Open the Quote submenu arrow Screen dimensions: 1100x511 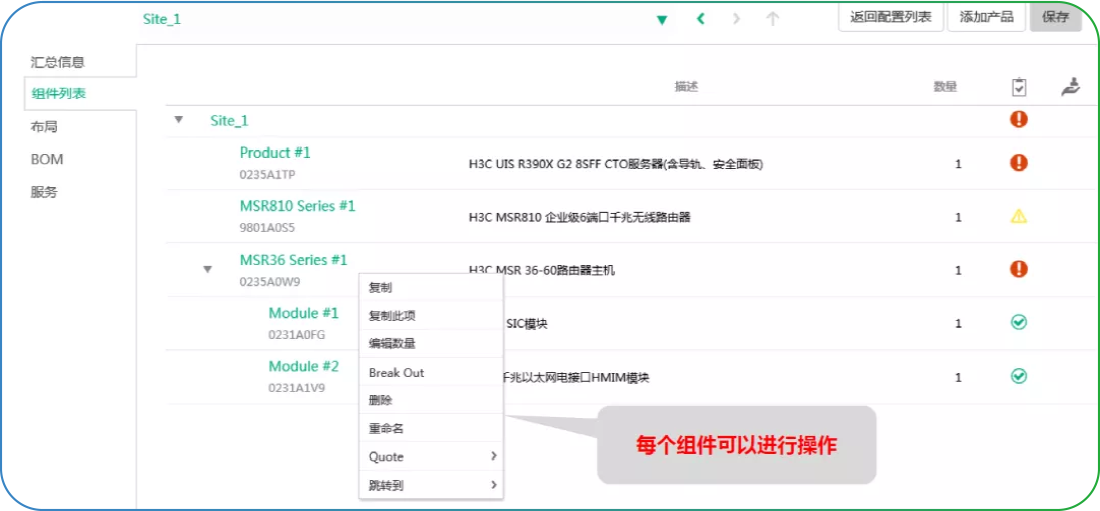click(x=493, y=456)
